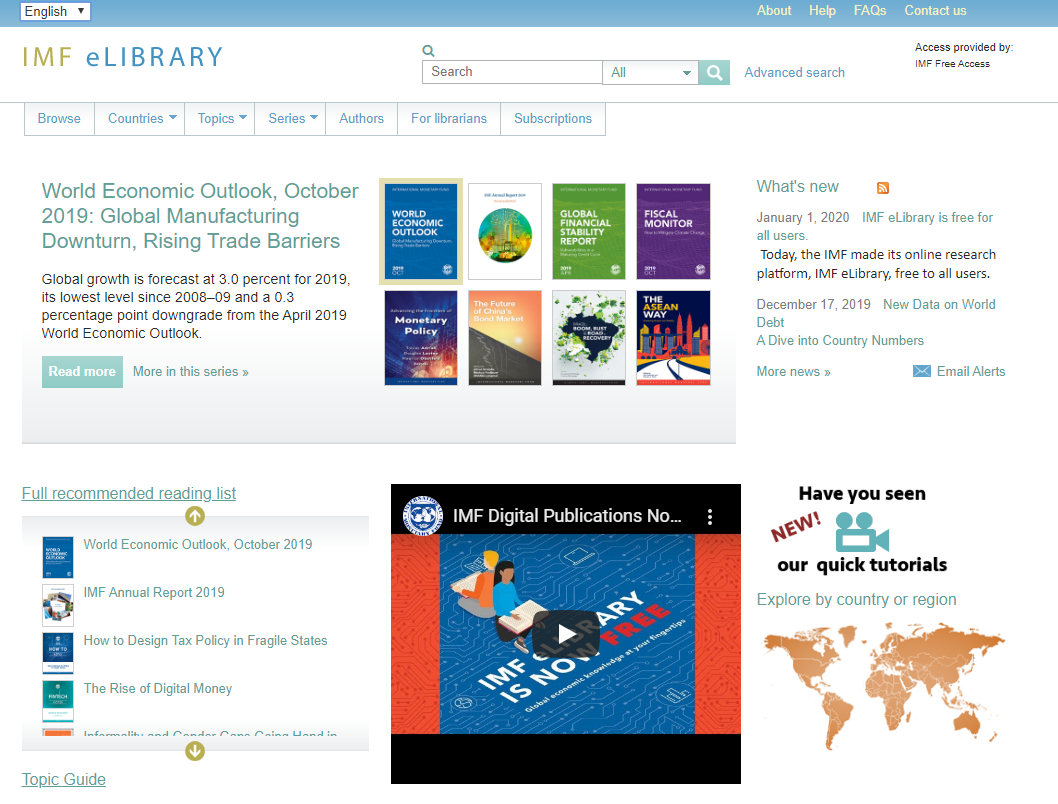Screen dimensions: 1058x804
Task: Select the Monetary Policy book cover
Action: 421,338
